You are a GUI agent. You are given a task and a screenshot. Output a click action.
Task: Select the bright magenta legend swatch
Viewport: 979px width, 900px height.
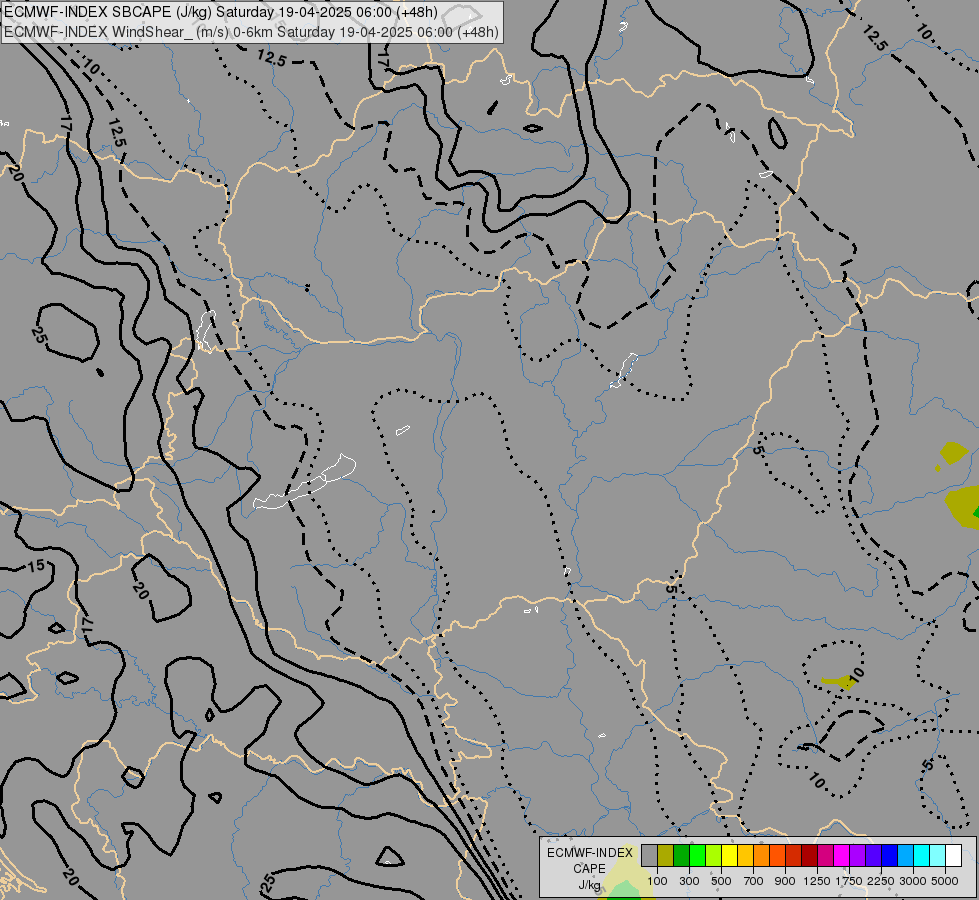pyautogui.click(x=842, y=856)
